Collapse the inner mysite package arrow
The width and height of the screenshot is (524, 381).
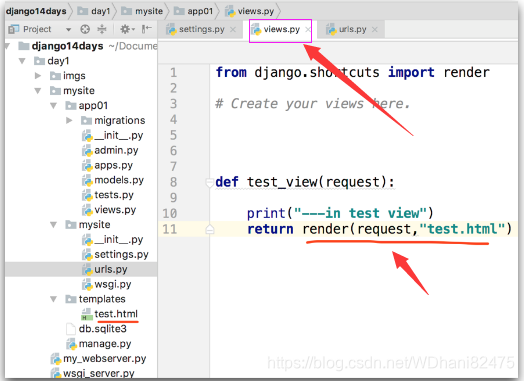pyautogui.click(x=53, y=225)
